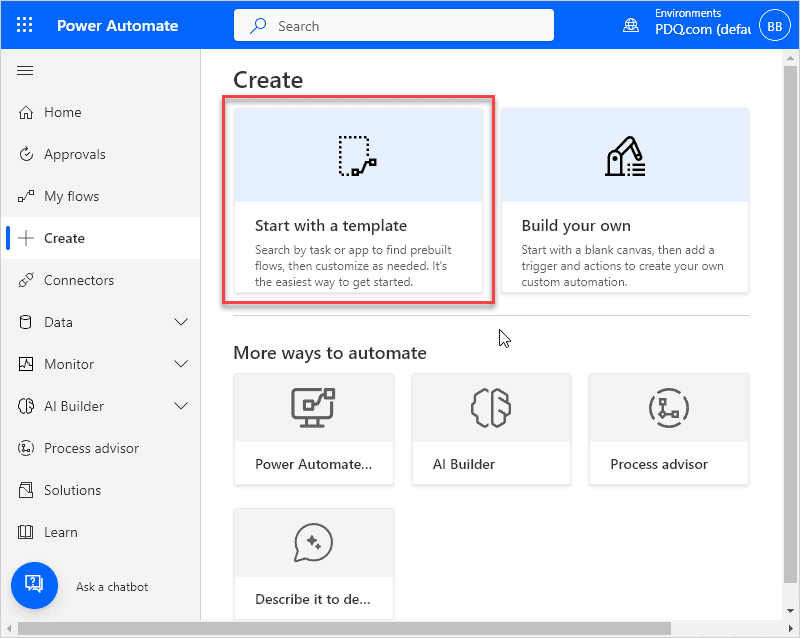
Task: Click inside the Search box
Action: point(393,24)
